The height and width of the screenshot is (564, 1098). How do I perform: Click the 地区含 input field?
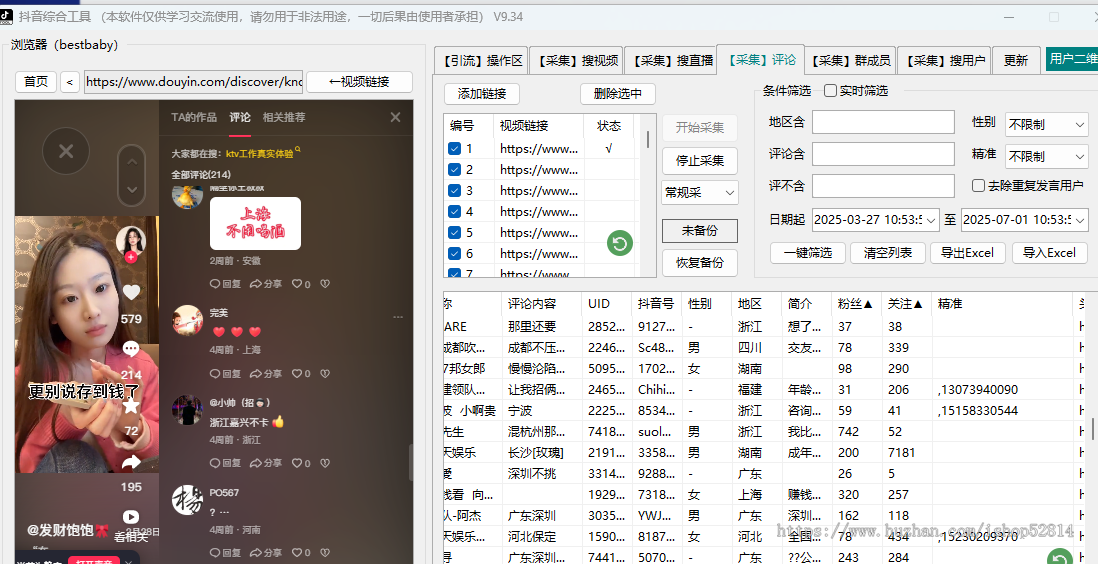(883, 122)
